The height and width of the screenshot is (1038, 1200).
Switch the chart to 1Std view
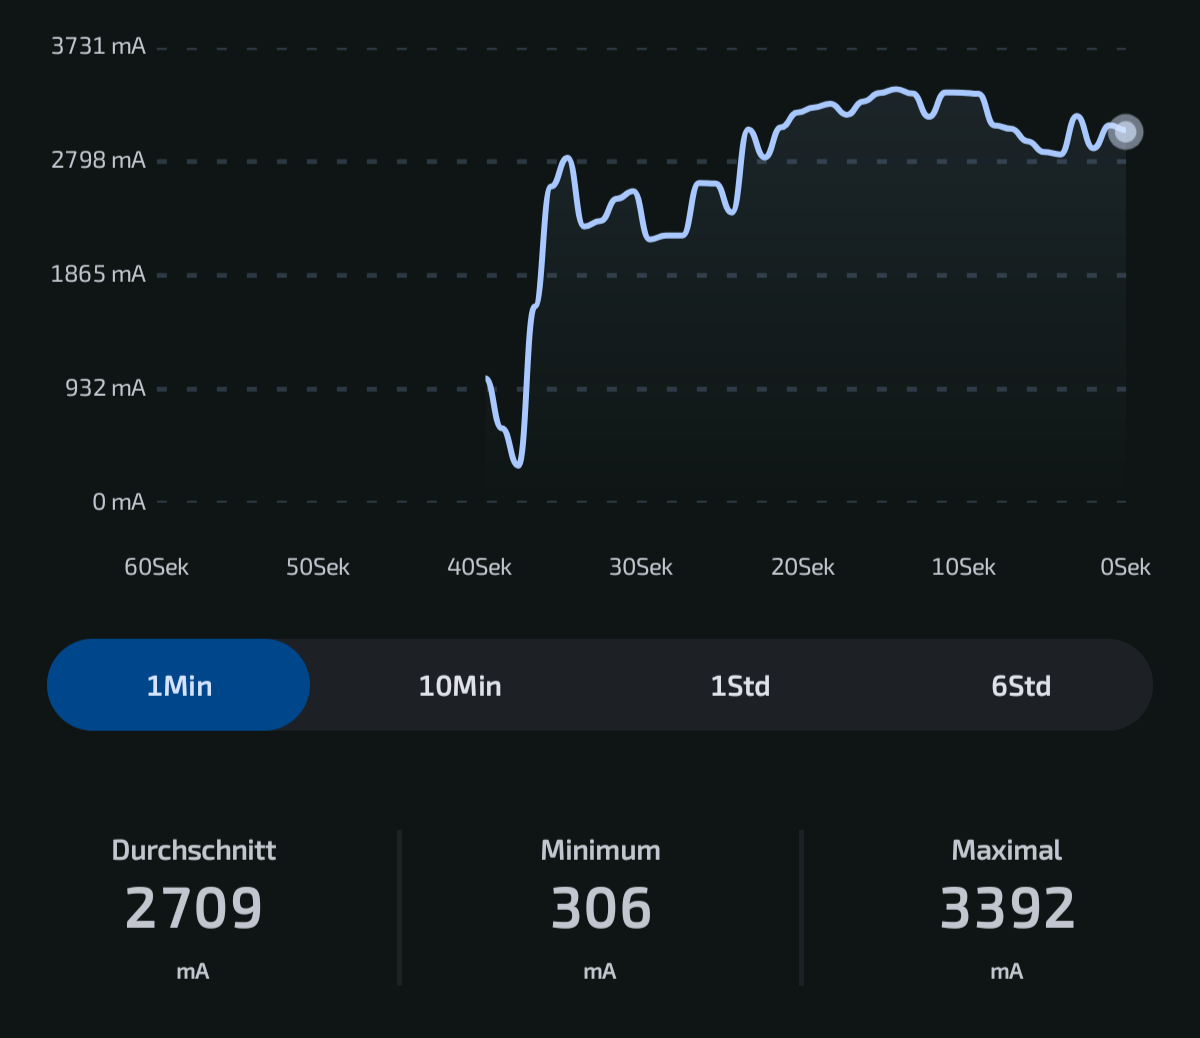click(x=740, y=686)
